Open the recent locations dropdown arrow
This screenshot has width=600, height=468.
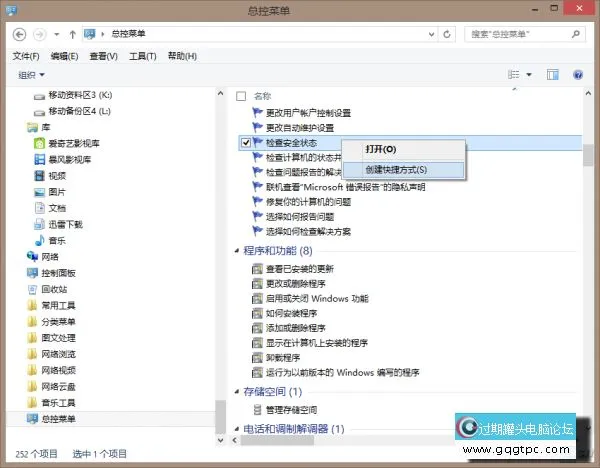[57, 34]
